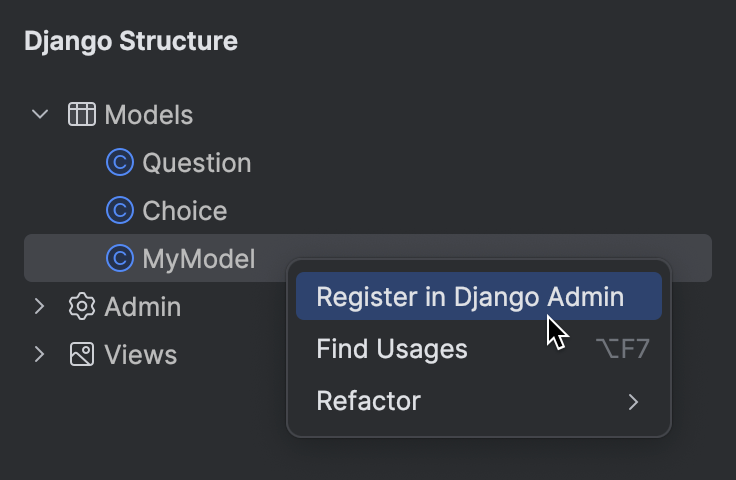Select the MyModel label in tree
Viewport: 736px width, 480px height.
(198, 259)
